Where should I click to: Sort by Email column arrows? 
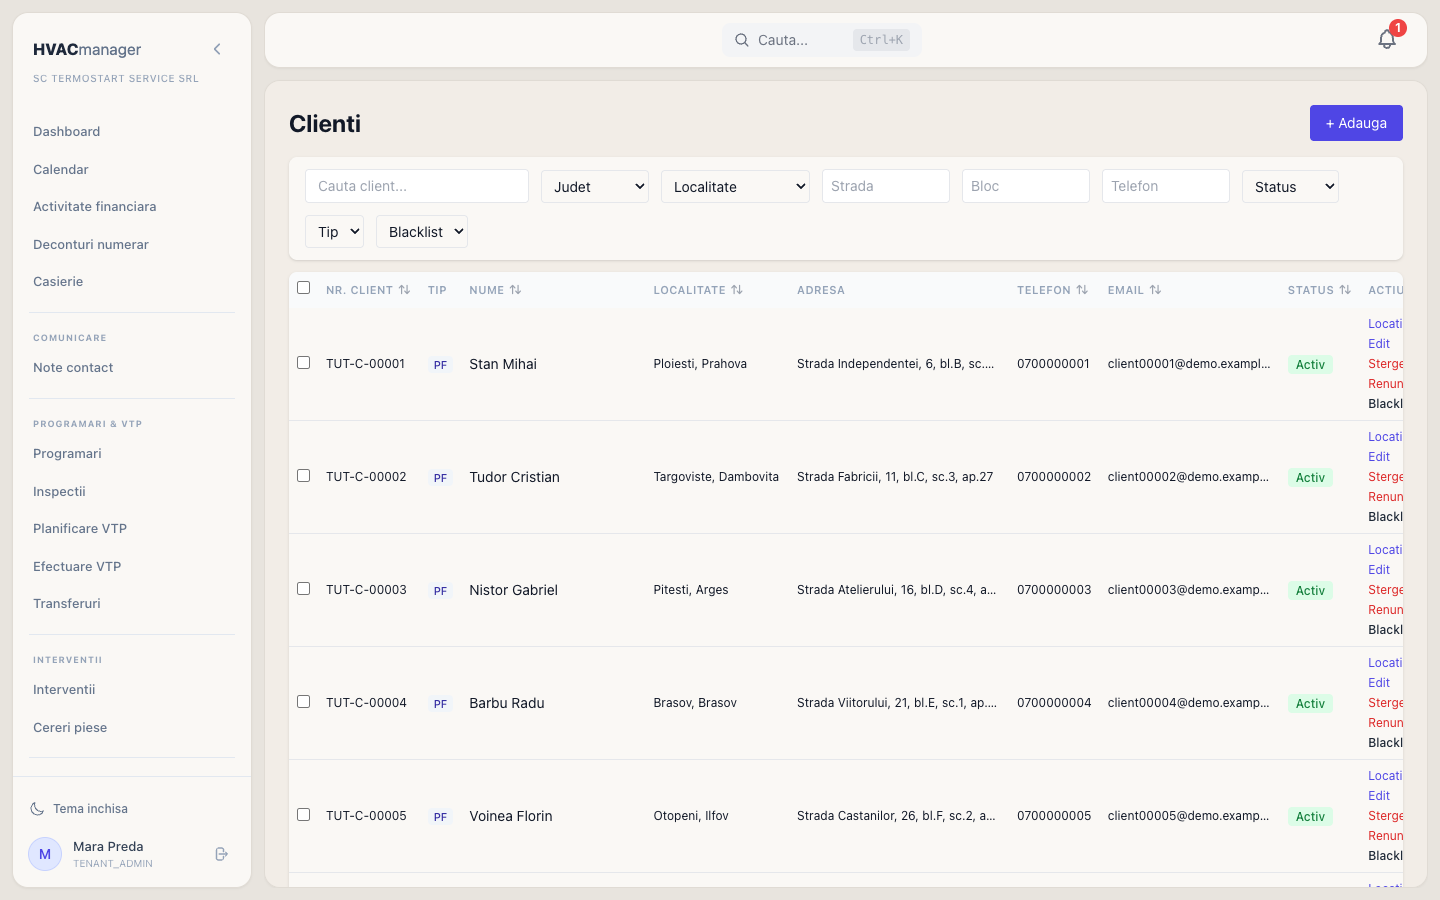tap(1155, 290)
